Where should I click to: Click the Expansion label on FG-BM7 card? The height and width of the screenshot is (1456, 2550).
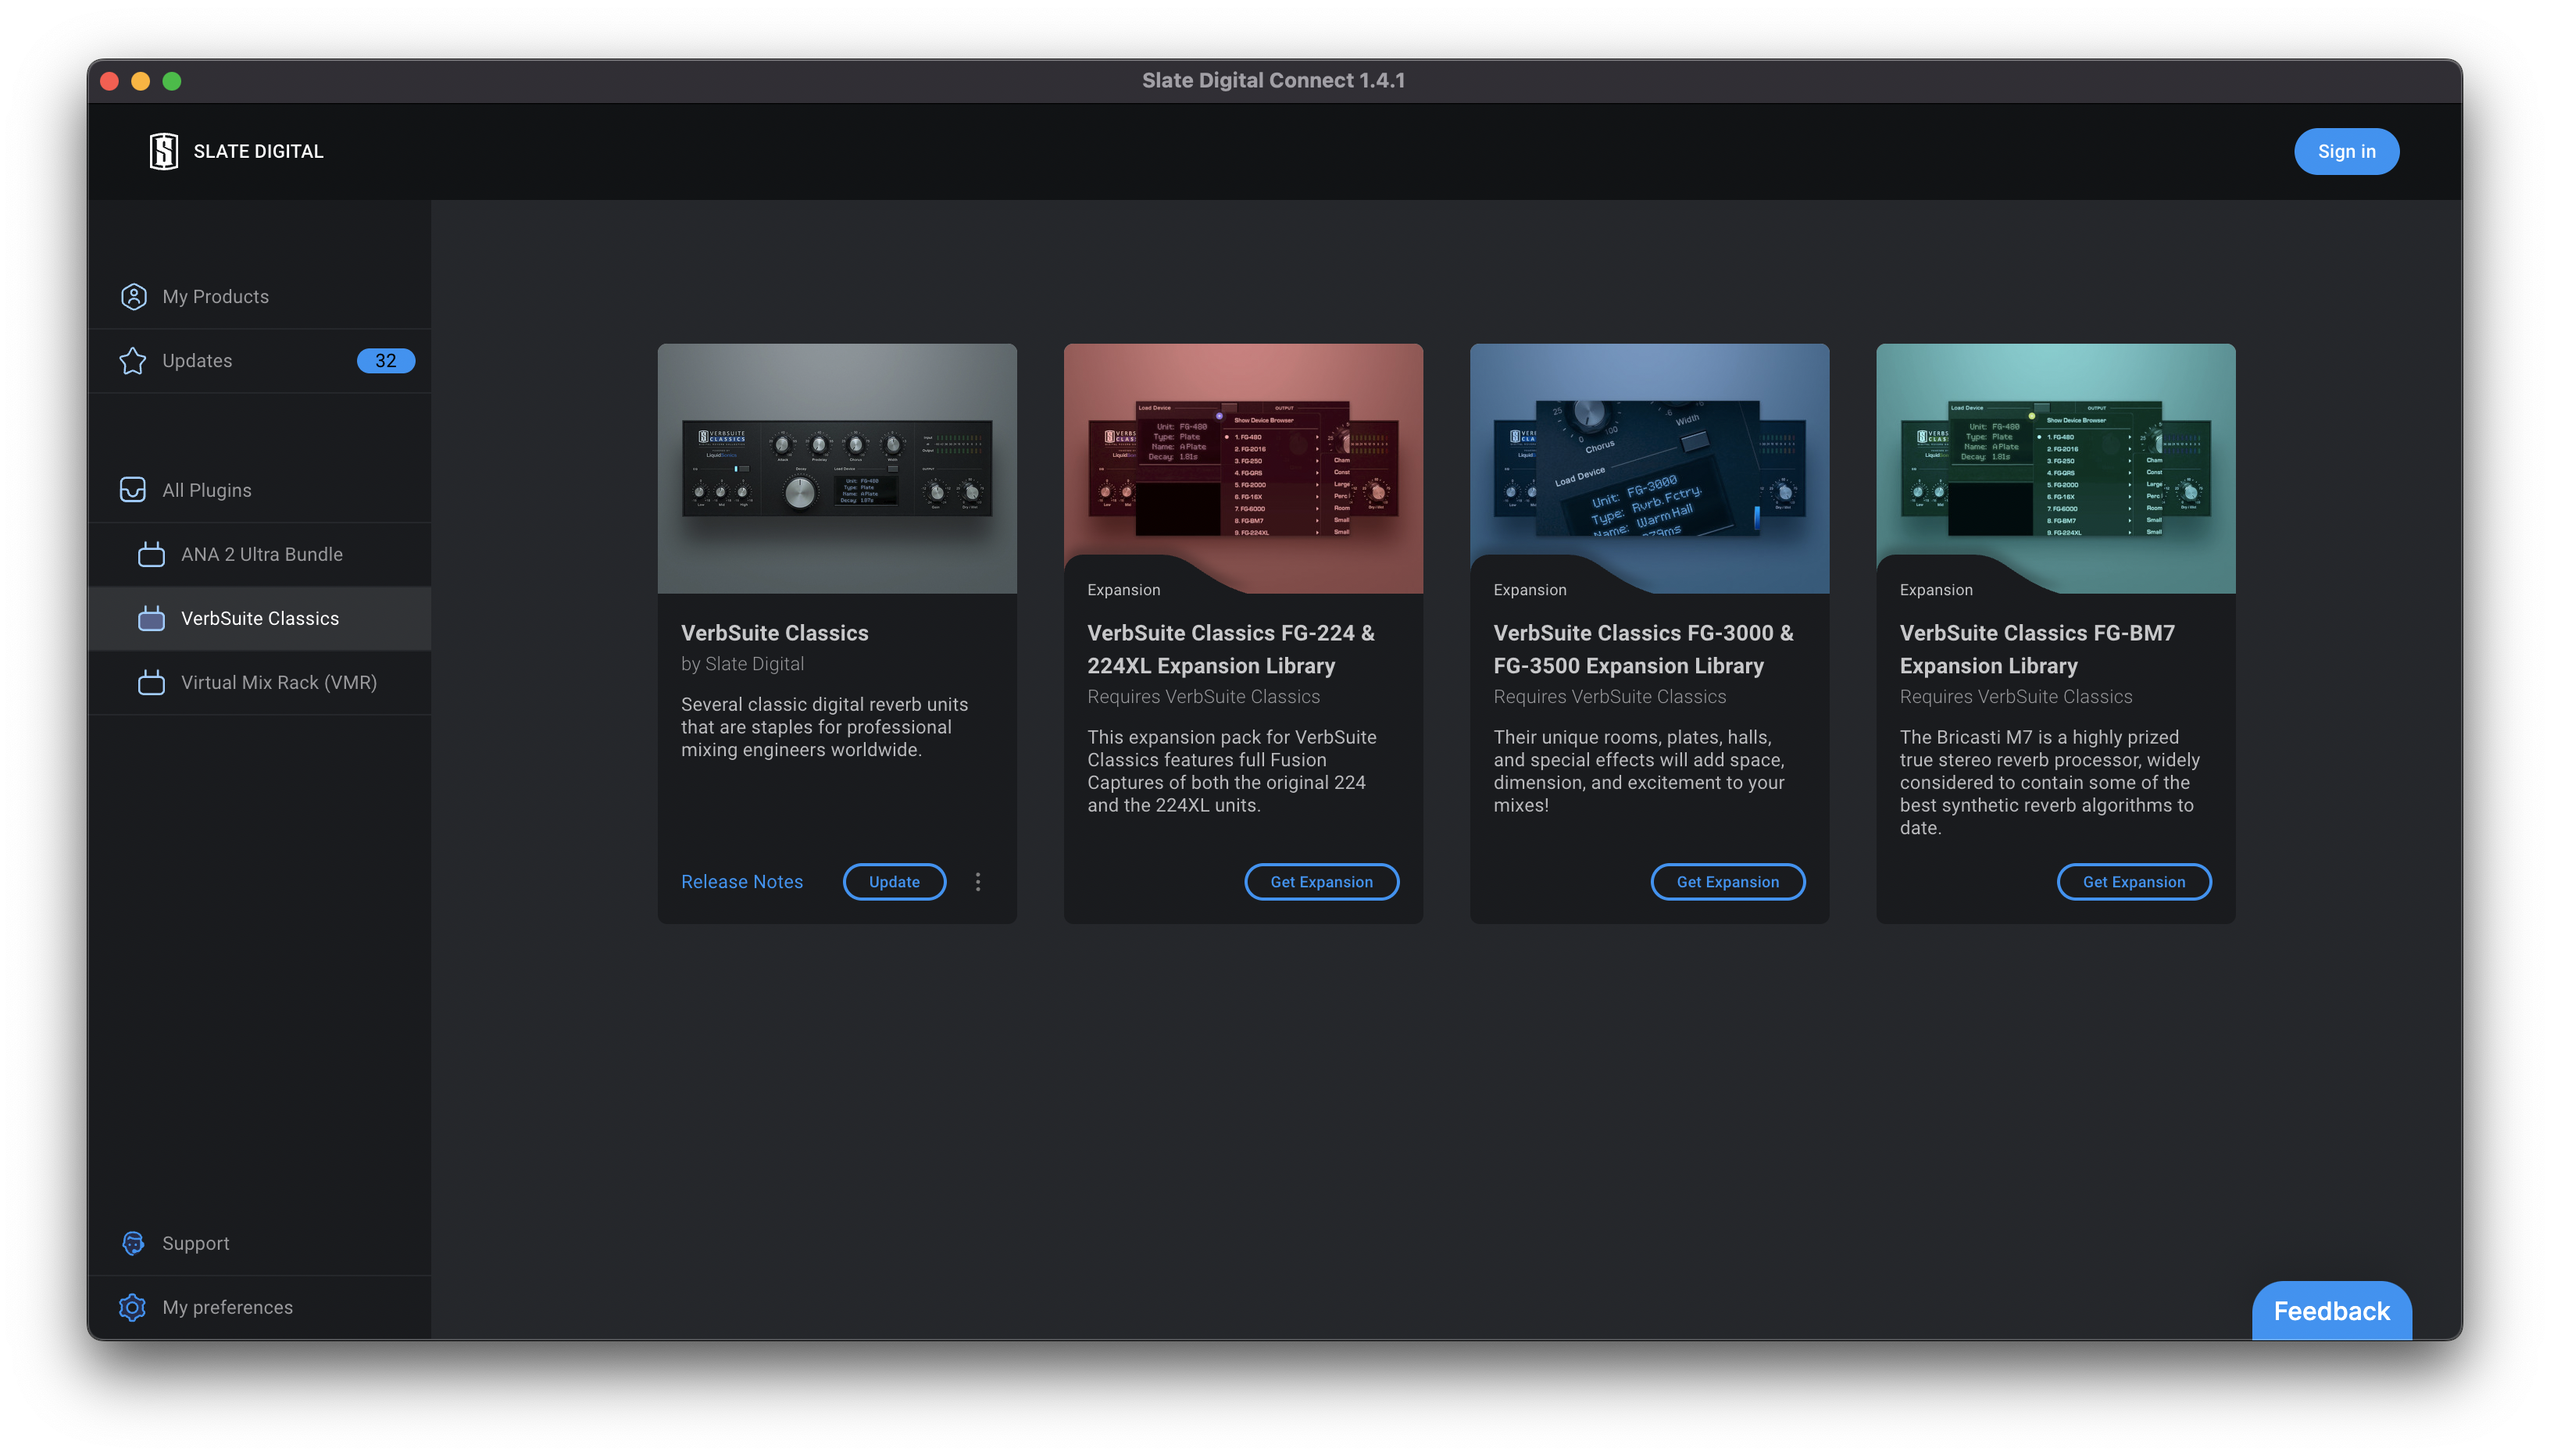1936,589
